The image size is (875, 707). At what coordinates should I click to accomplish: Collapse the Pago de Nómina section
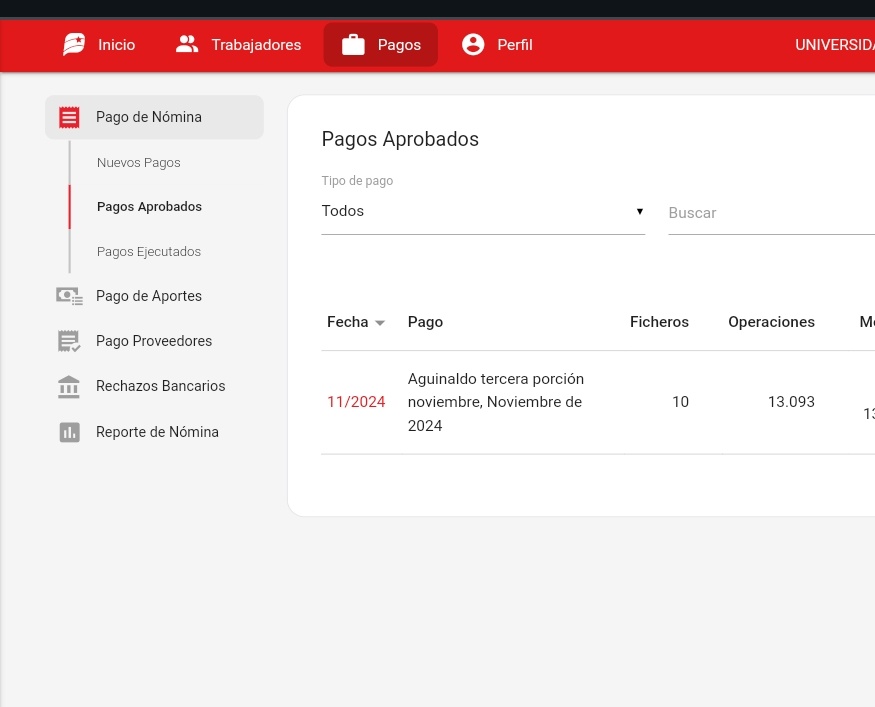pyautogui.click(x=154, y=117)
